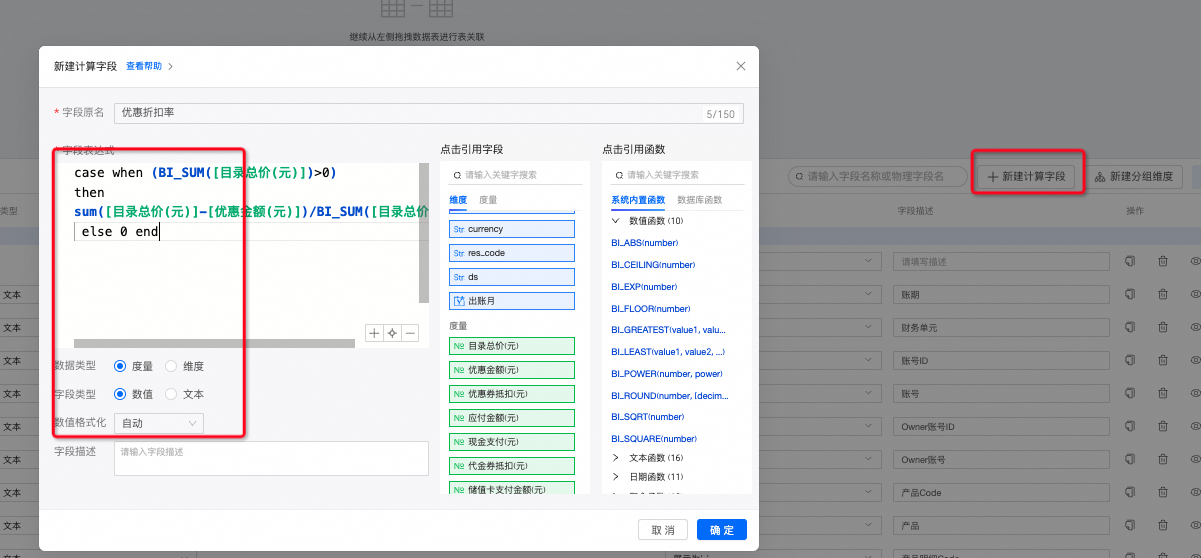
Task: Toggle visibility eye in 账号ID row
Action: coord(1194,360)
